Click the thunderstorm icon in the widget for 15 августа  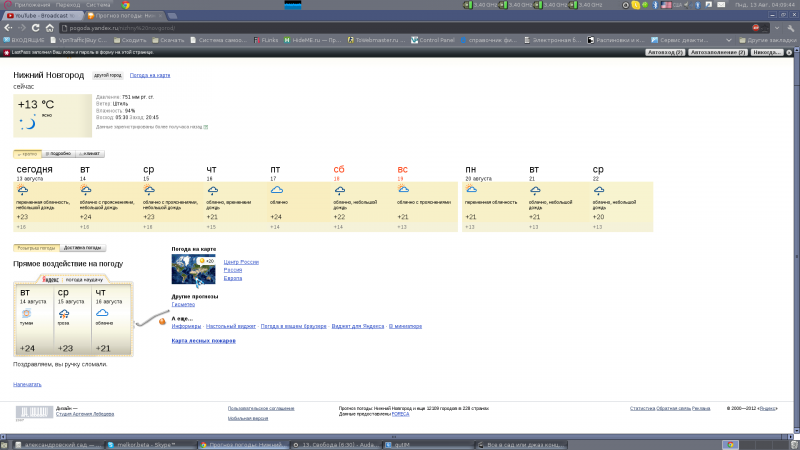pos(64,314)
